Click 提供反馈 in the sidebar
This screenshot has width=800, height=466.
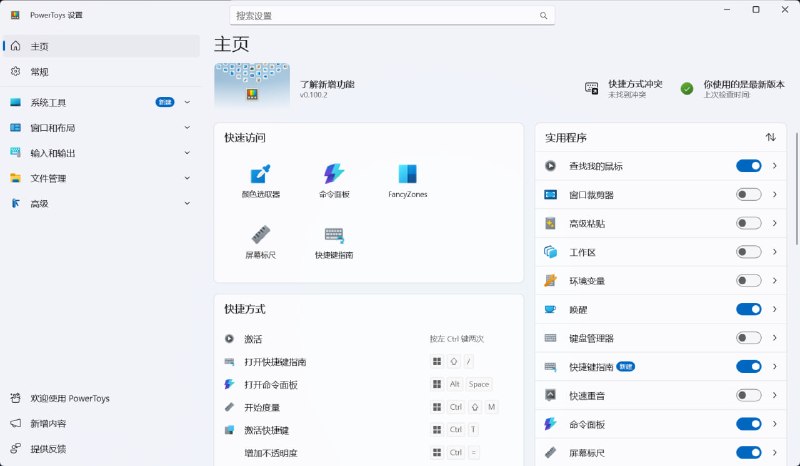[x=101, y=449]
